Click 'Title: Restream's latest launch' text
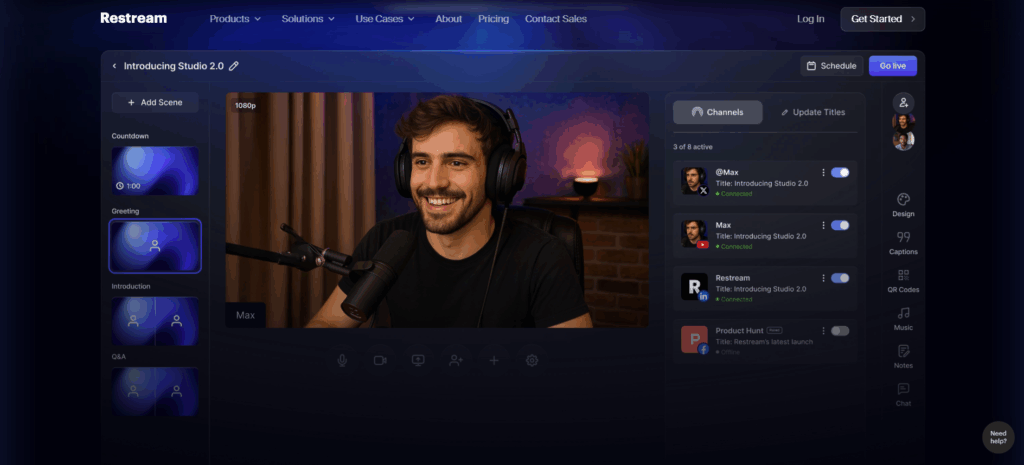 [x=764, y=342]
